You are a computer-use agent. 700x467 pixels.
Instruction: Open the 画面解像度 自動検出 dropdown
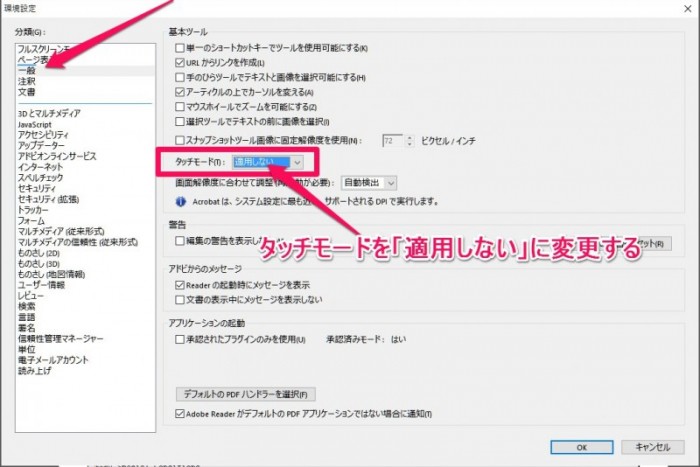(369, 183)
